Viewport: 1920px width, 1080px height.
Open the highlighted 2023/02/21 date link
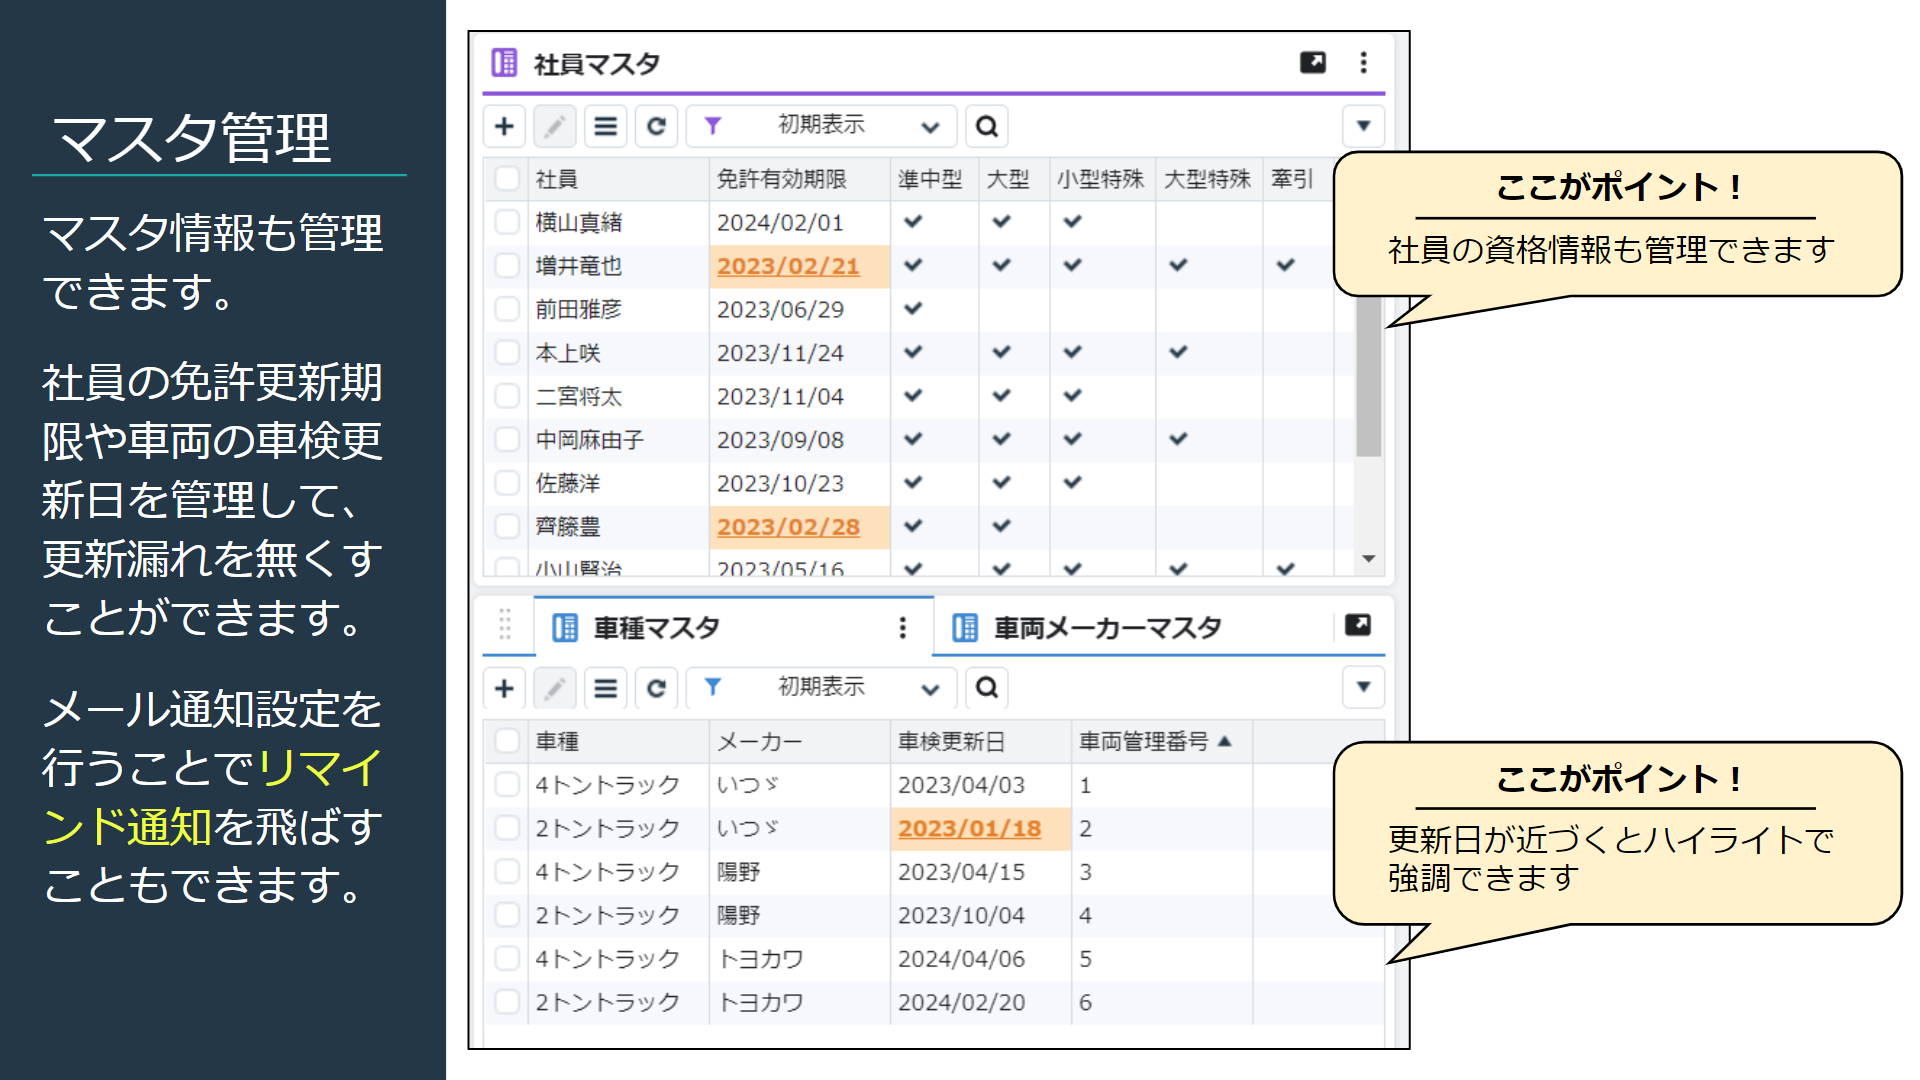pyautogui.click(x=787, y=265)
